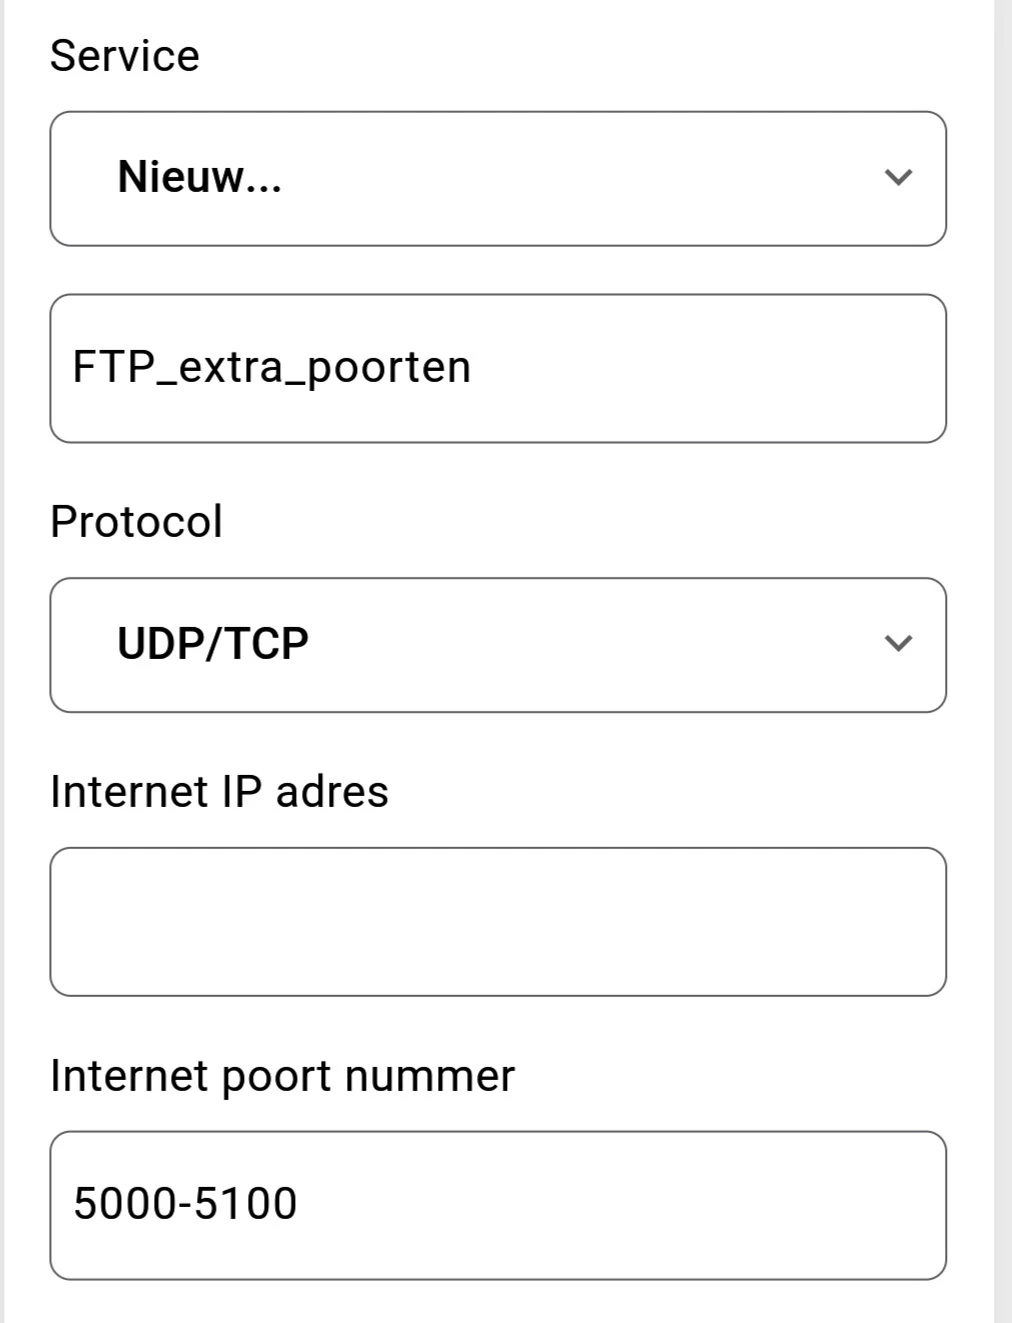Click the Internet poort nummer input field
Screen dimensions: 1012x1323
(x=497, y=1205)
